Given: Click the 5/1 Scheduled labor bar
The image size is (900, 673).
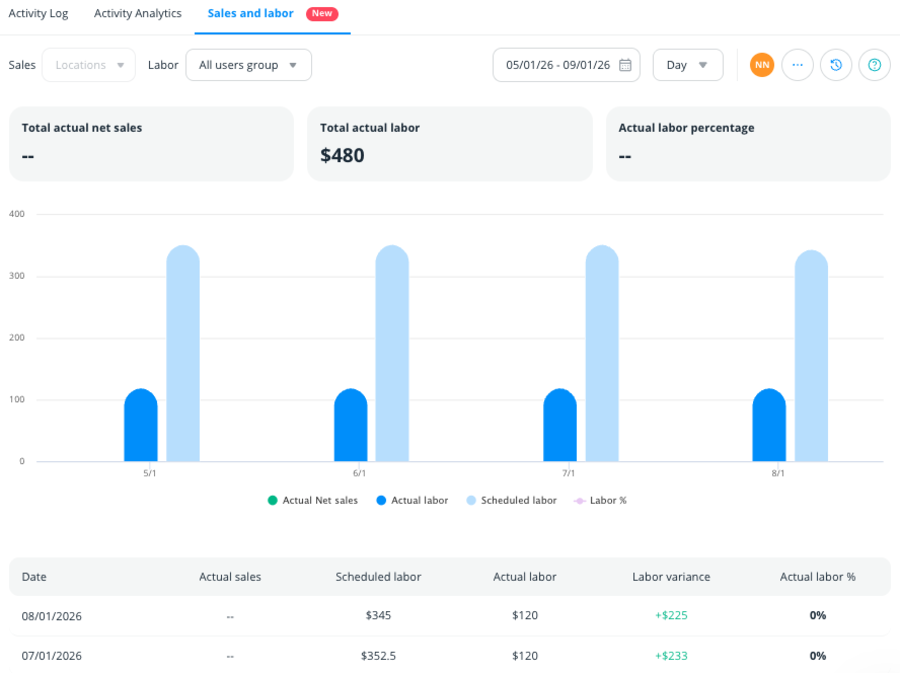Looking at the screenshot, I should click(183, 353).
